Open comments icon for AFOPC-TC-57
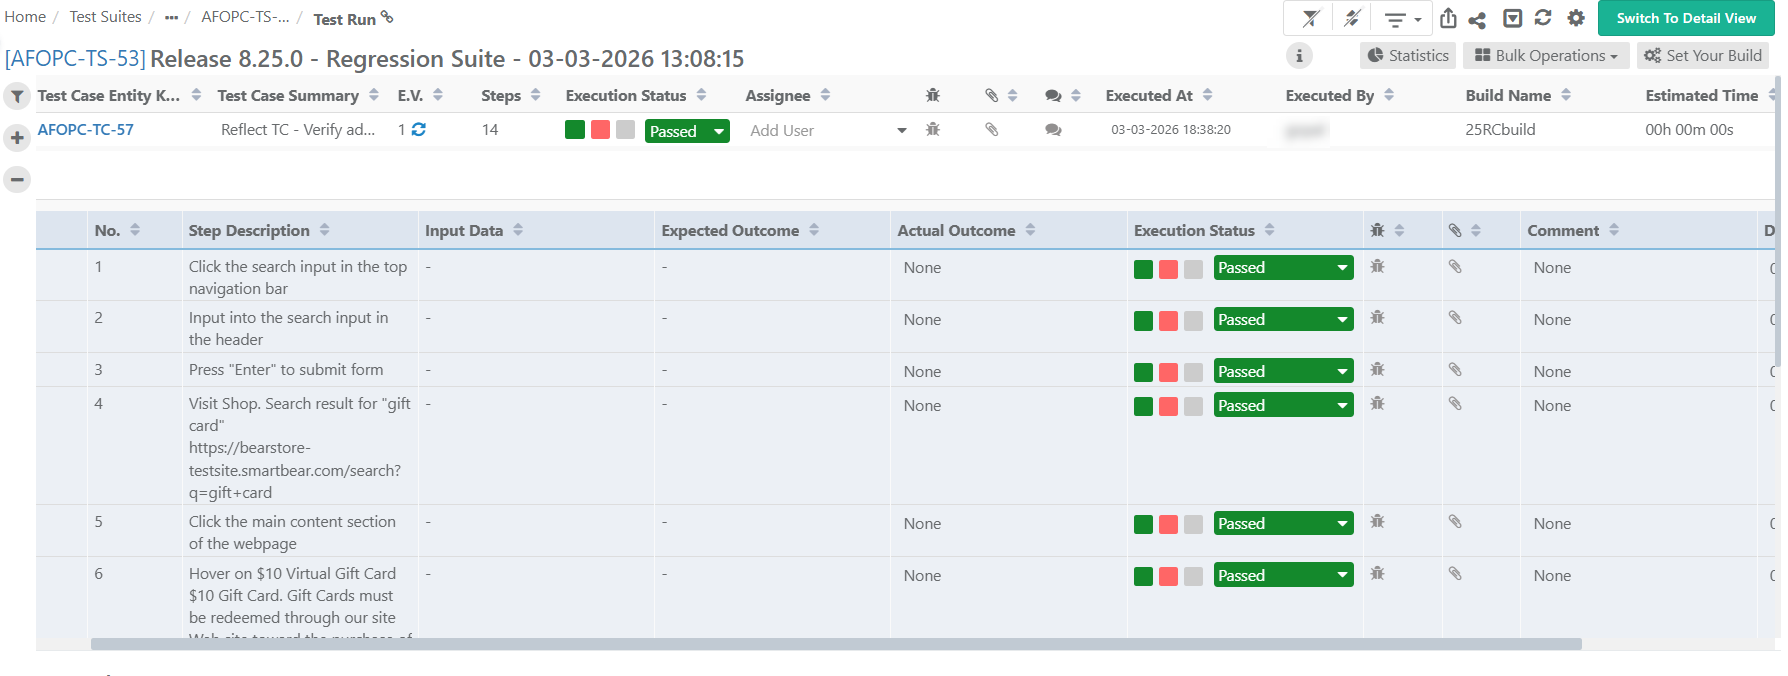Viewport: 1788px width, 676px height. click(1053, 130)
